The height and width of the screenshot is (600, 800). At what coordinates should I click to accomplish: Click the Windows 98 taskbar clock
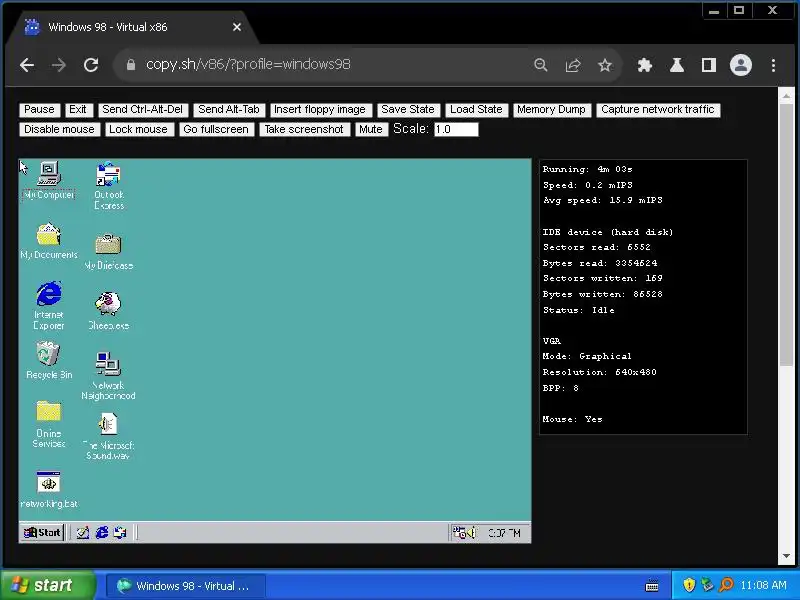pyautogui.click(x=504, y=533)
